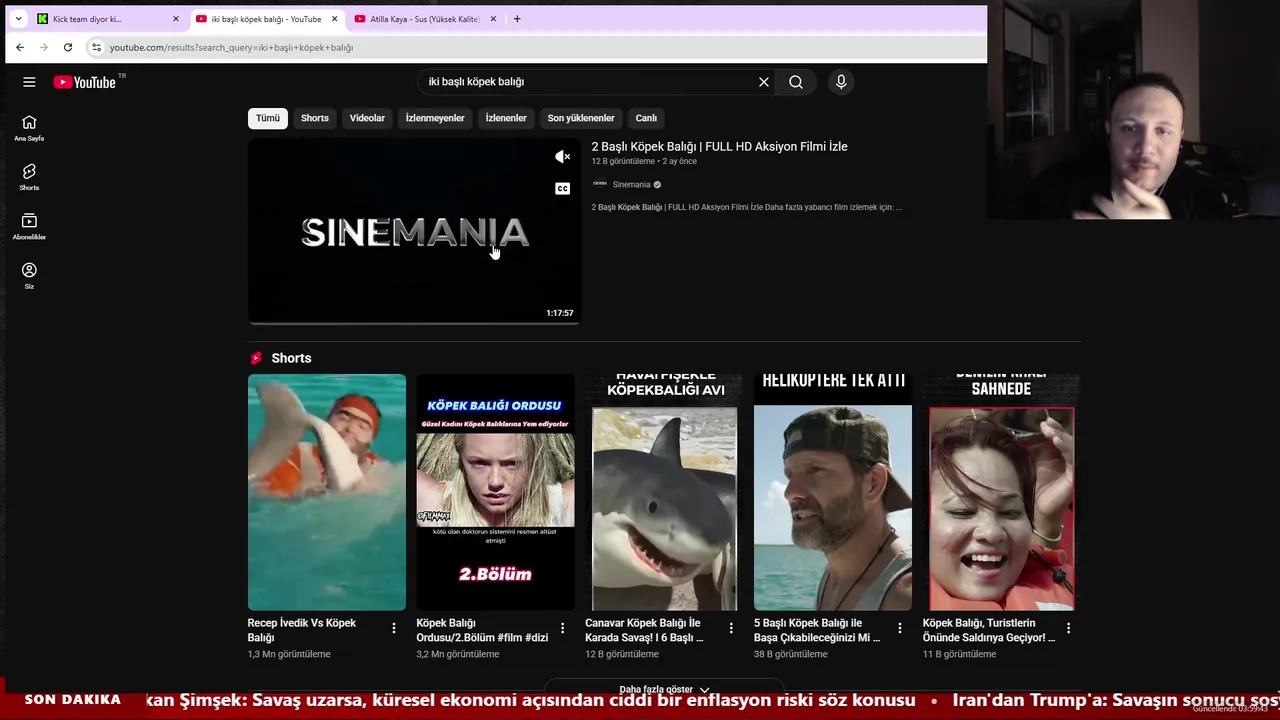Click the 1:17:57 duration badge
1280x720 pixels.
[x=560, y=313]
